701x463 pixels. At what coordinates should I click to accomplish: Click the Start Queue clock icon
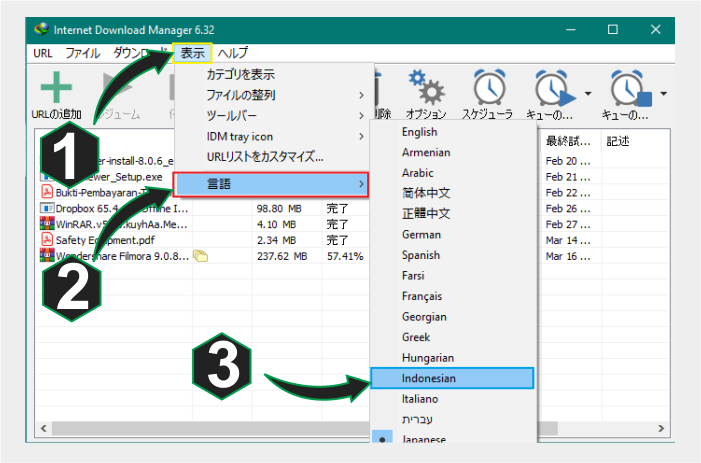555,88
